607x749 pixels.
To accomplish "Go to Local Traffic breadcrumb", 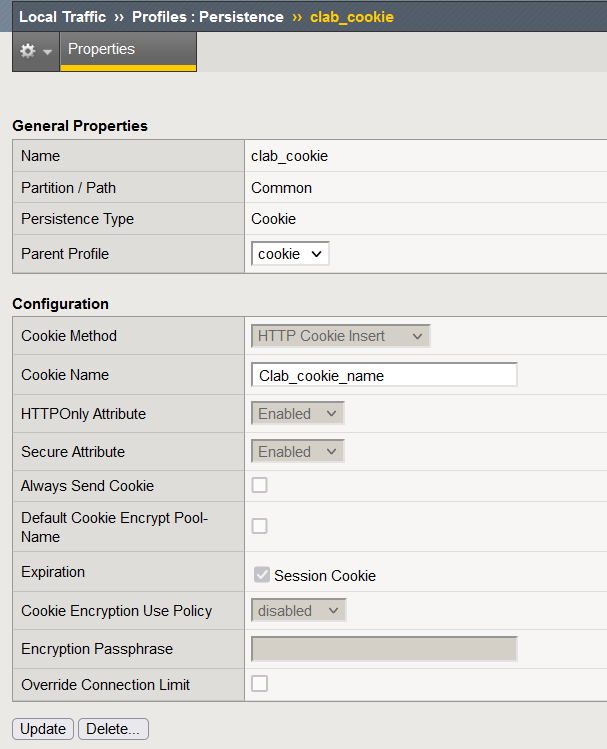I will 63,17.
